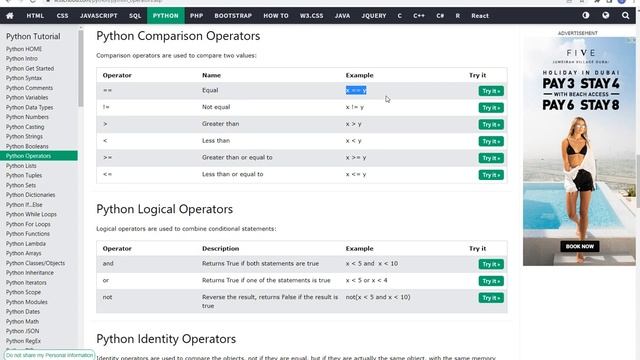
Task: Open JAVASCRIPT tutorial in top navigation
Action: 98,16
